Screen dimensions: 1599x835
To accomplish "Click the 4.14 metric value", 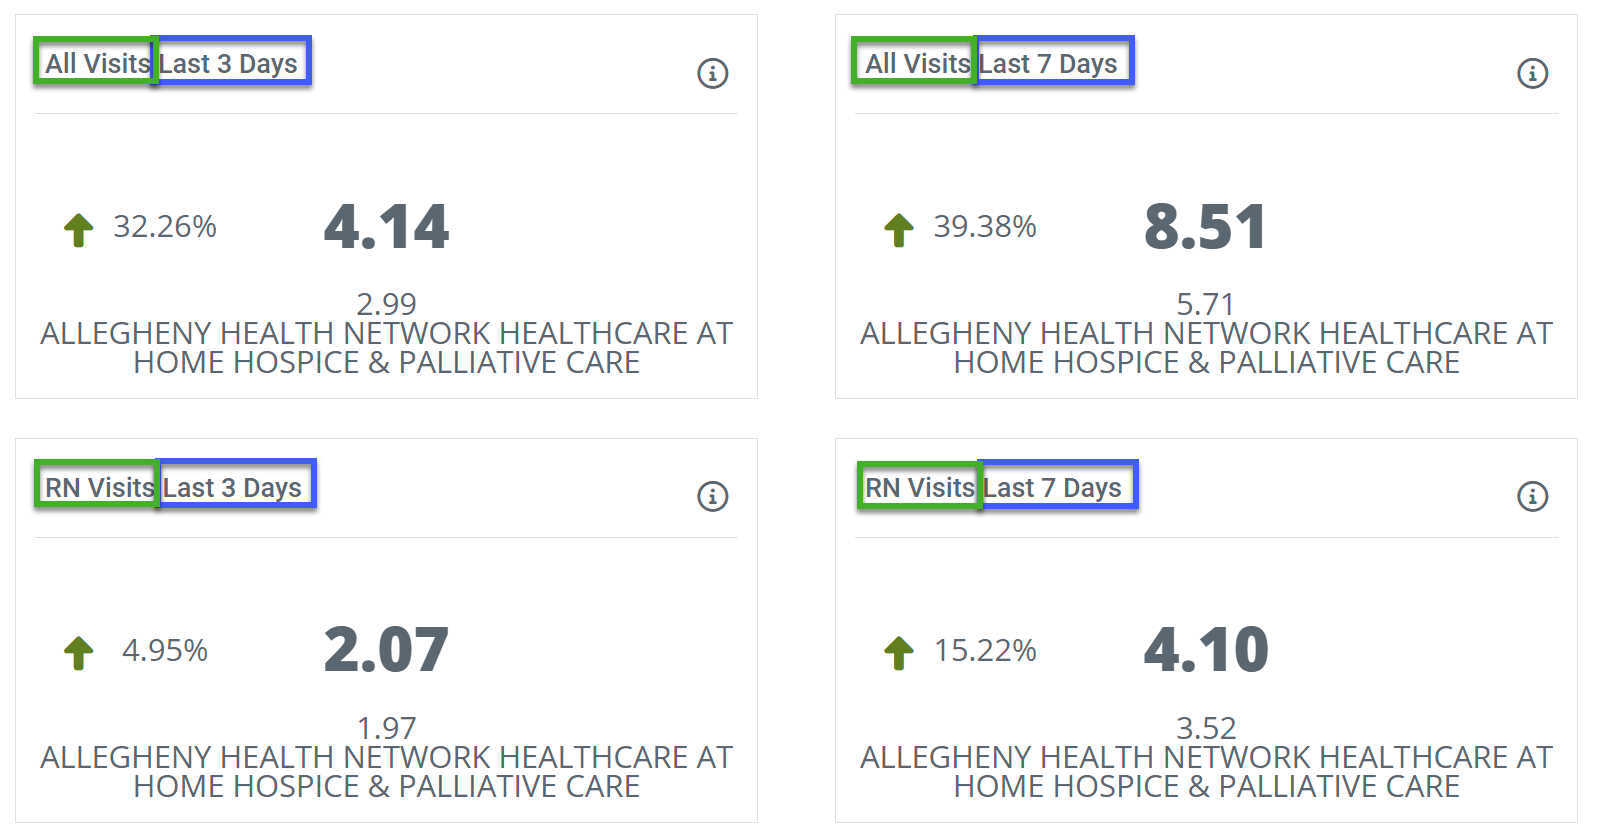I will click(x=387, y=227).
